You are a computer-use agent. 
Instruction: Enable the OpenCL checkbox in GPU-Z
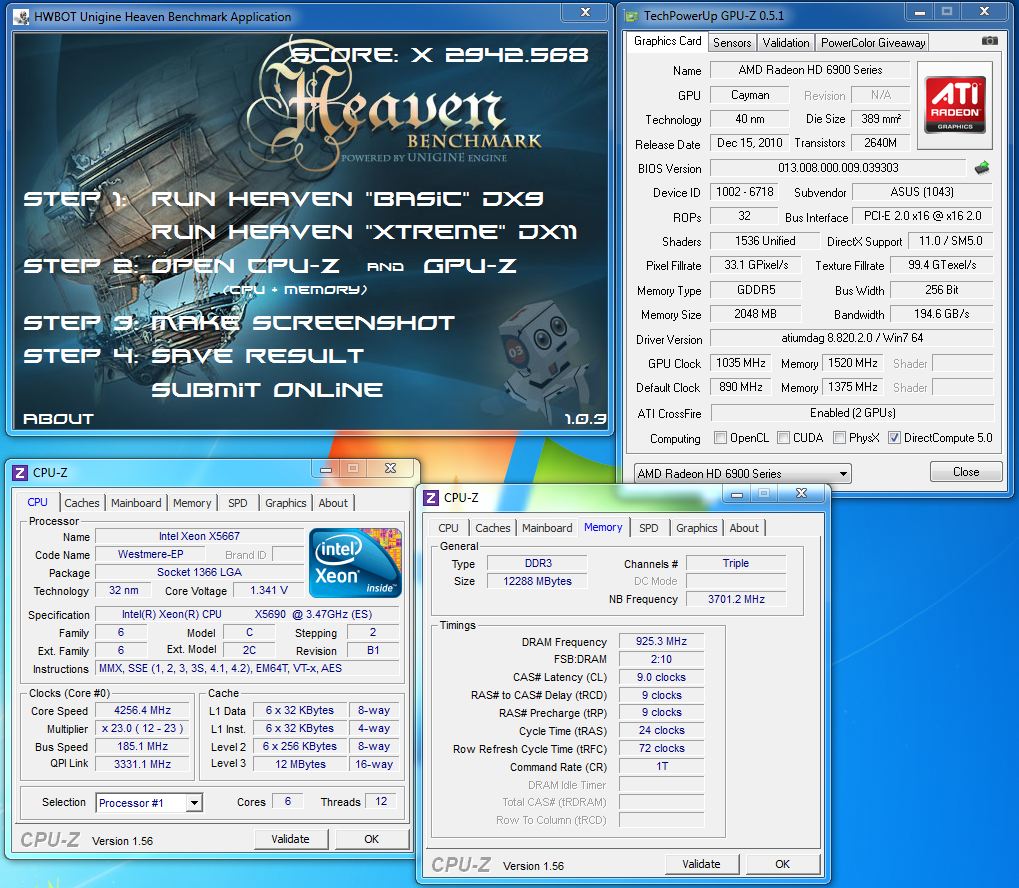(720, 437)
